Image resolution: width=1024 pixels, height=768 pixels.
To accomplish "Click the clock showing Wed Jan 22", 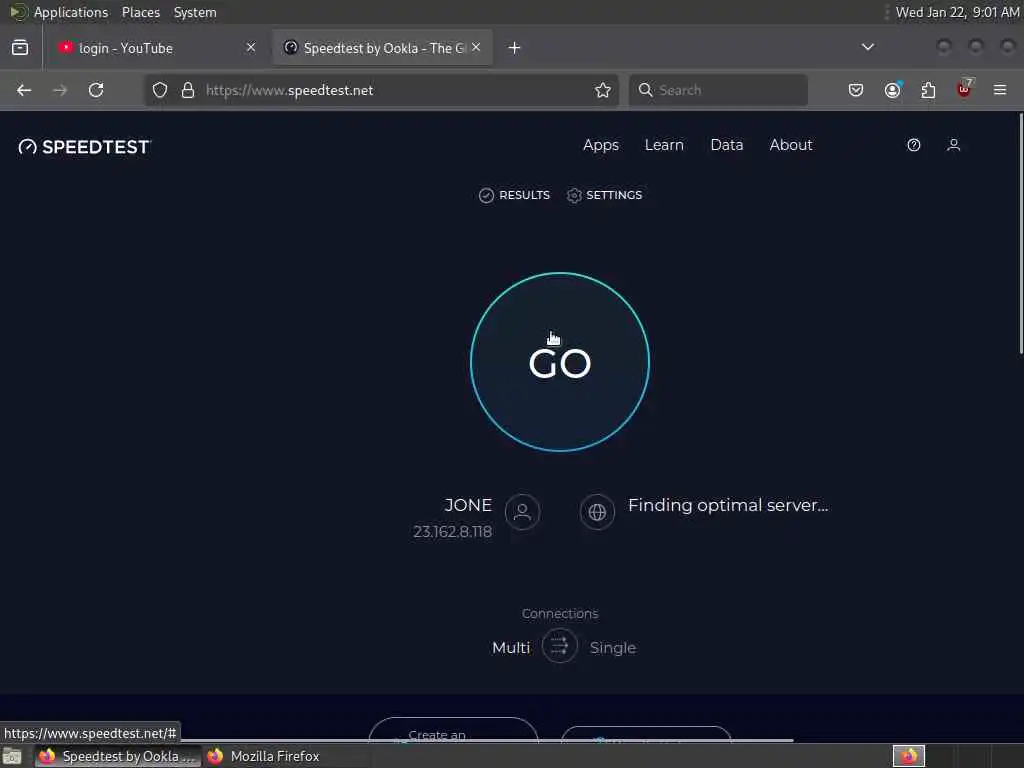I will point(957,12).
